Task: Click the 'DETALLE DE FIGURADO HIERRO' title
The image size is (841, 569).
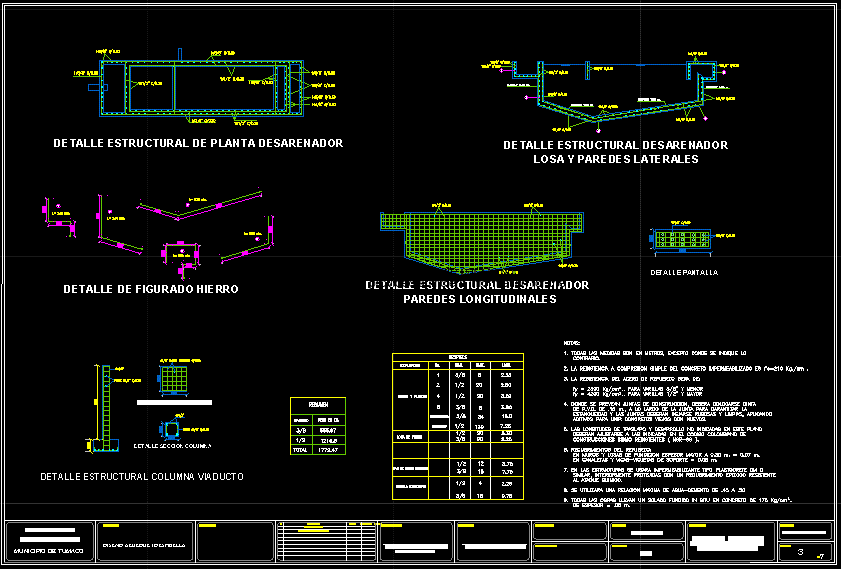Action: (x=151, y=289)
